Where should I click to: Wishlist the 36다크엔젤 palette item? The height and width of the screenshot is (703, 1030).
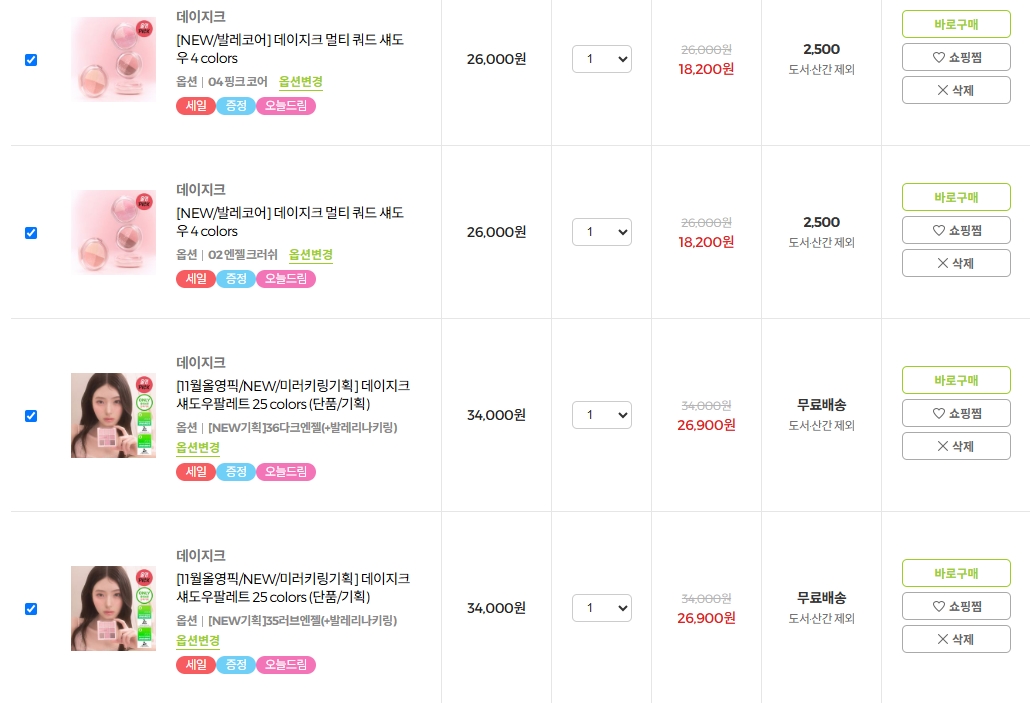pos(956,413)
